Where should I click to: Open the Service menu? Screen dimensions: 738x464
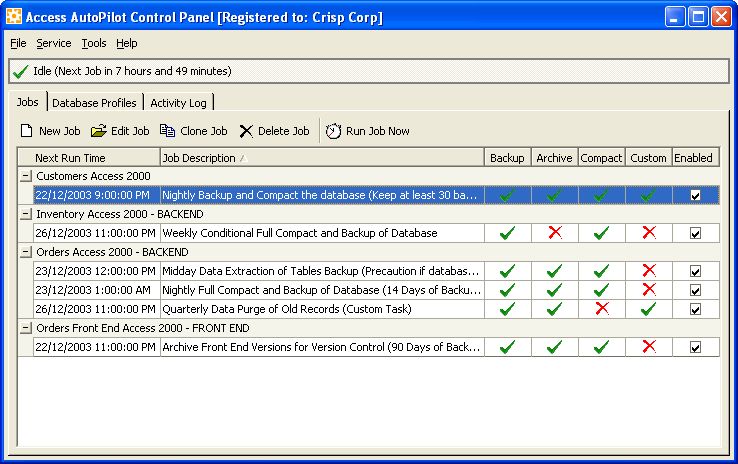point(53,43)
